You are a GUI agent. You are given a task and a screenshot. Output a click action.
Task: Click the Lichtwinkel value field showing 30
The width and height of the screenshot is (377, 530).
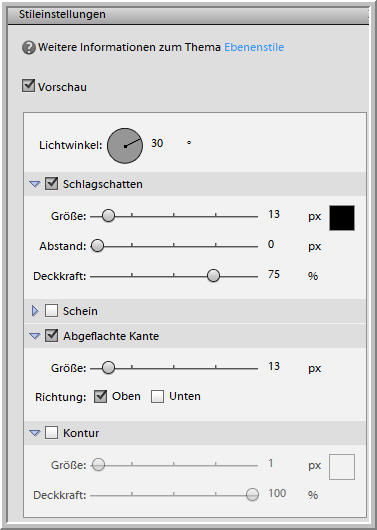click(157, 143)
